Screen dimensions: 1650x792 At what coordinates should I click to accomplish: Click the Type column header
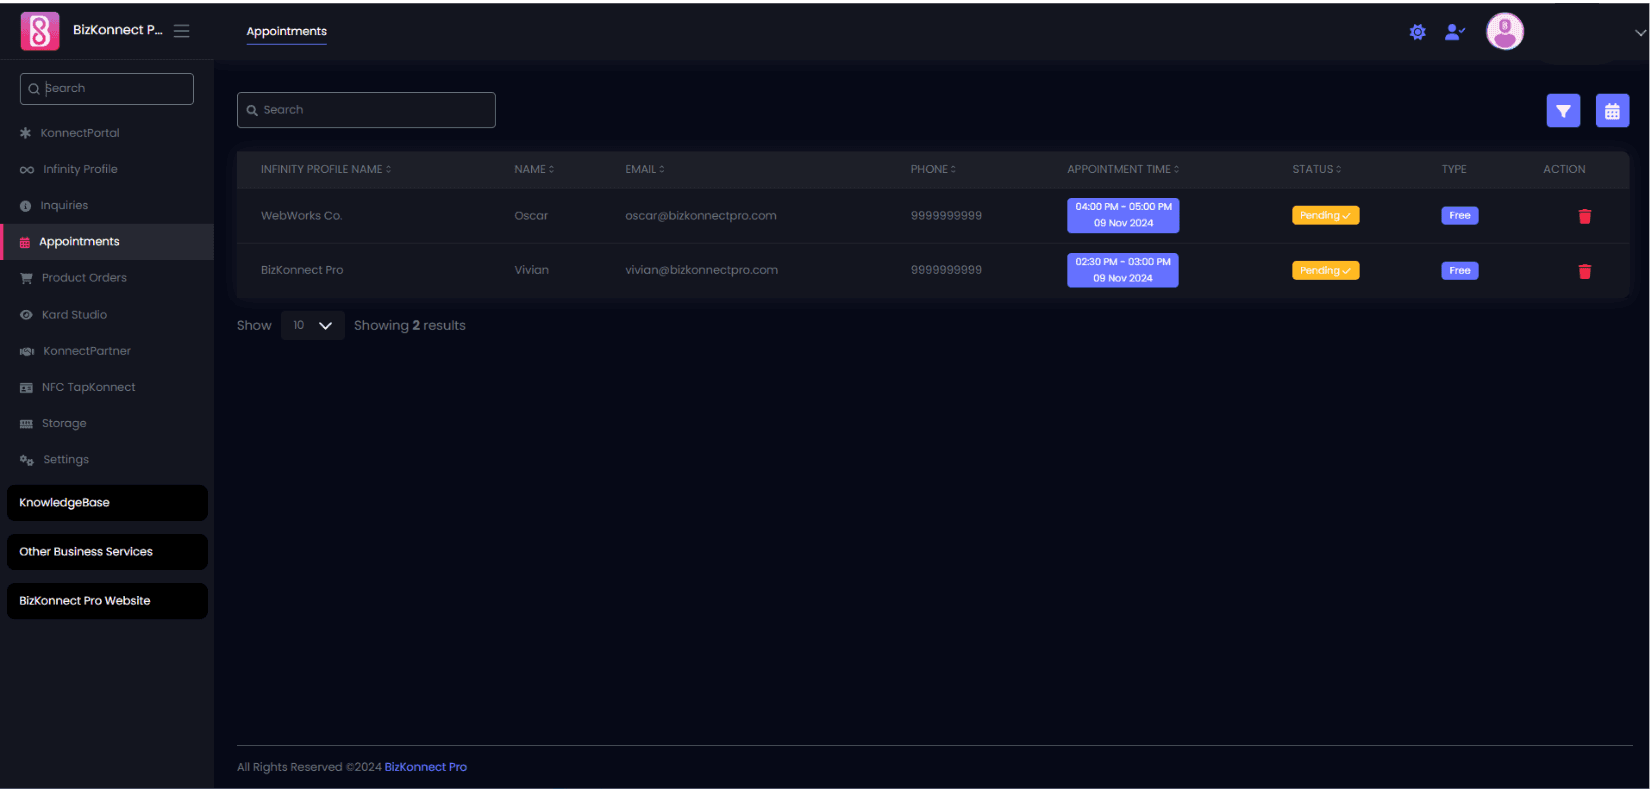(1454, 170)
